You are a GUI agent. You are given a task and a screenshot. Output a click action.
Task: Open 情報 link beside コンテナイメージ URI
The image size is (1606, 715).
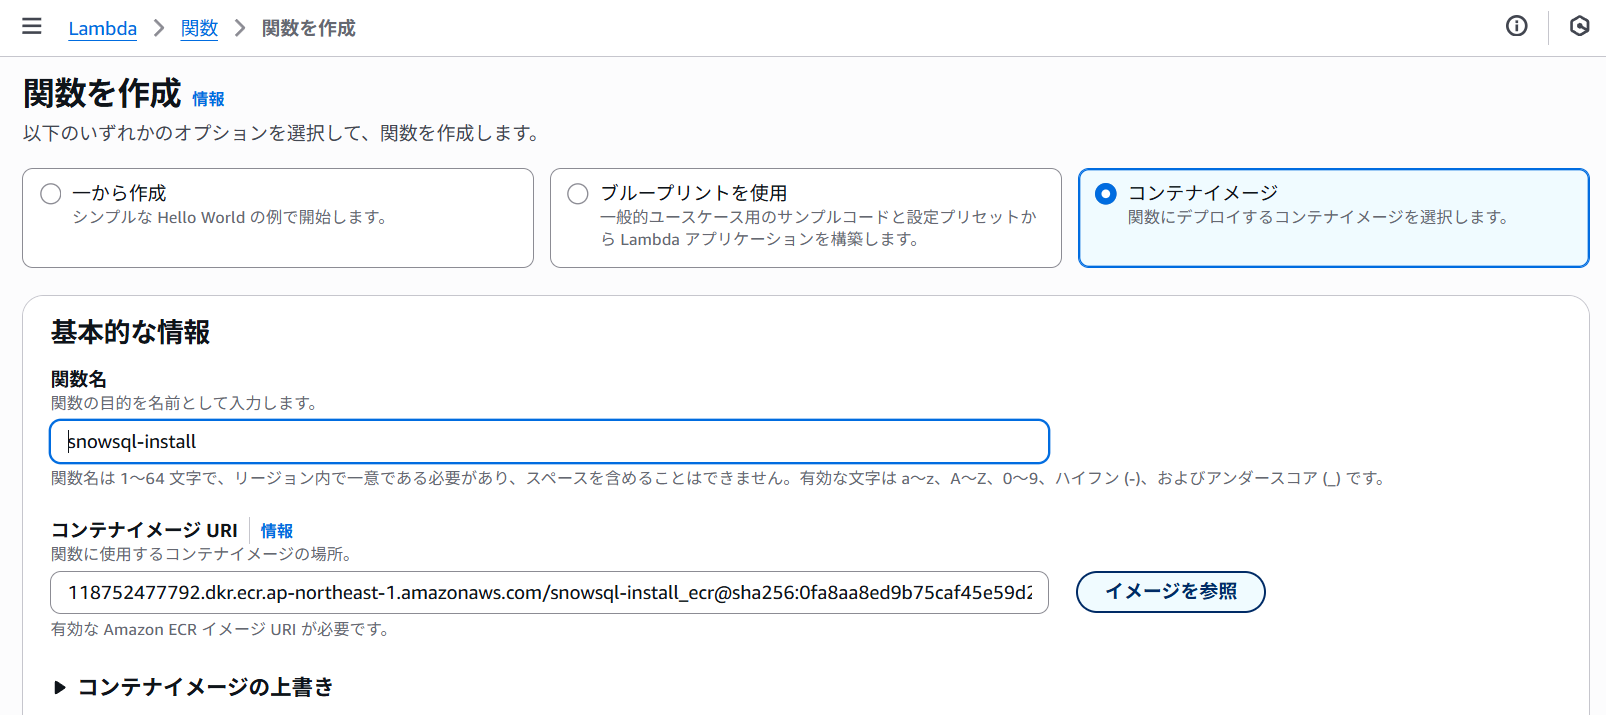point(277,531)
